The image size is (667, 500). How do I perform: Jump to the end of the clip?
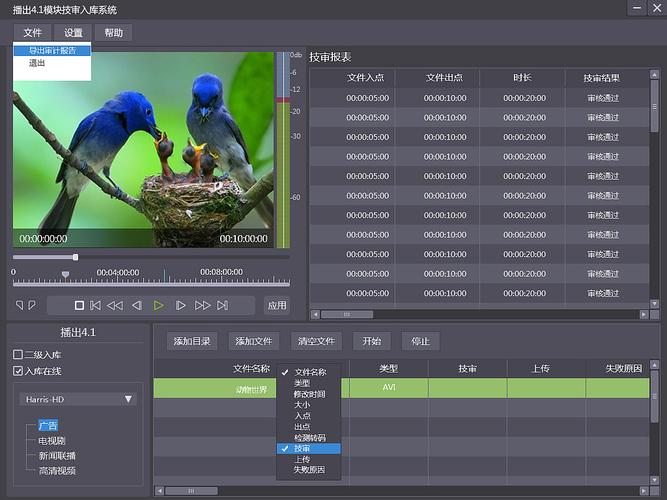tap(222, 305)
